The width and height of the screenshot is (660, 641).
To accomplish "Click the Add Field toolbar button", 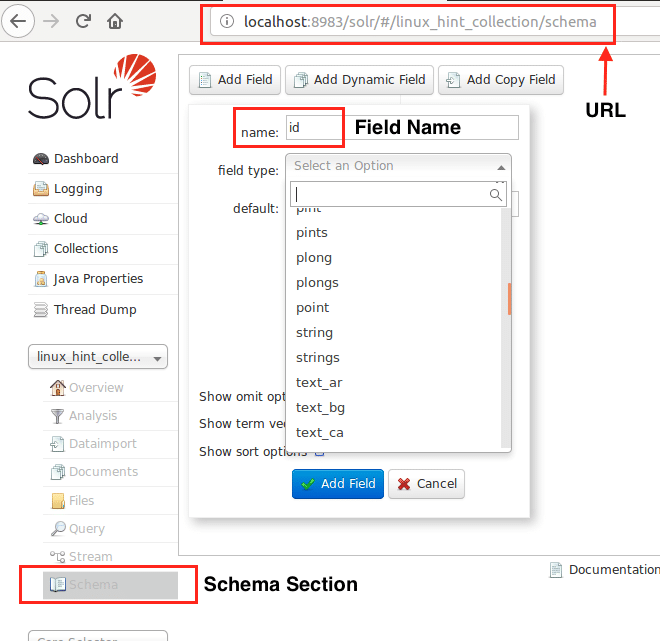I will click(x=235, y=80).
